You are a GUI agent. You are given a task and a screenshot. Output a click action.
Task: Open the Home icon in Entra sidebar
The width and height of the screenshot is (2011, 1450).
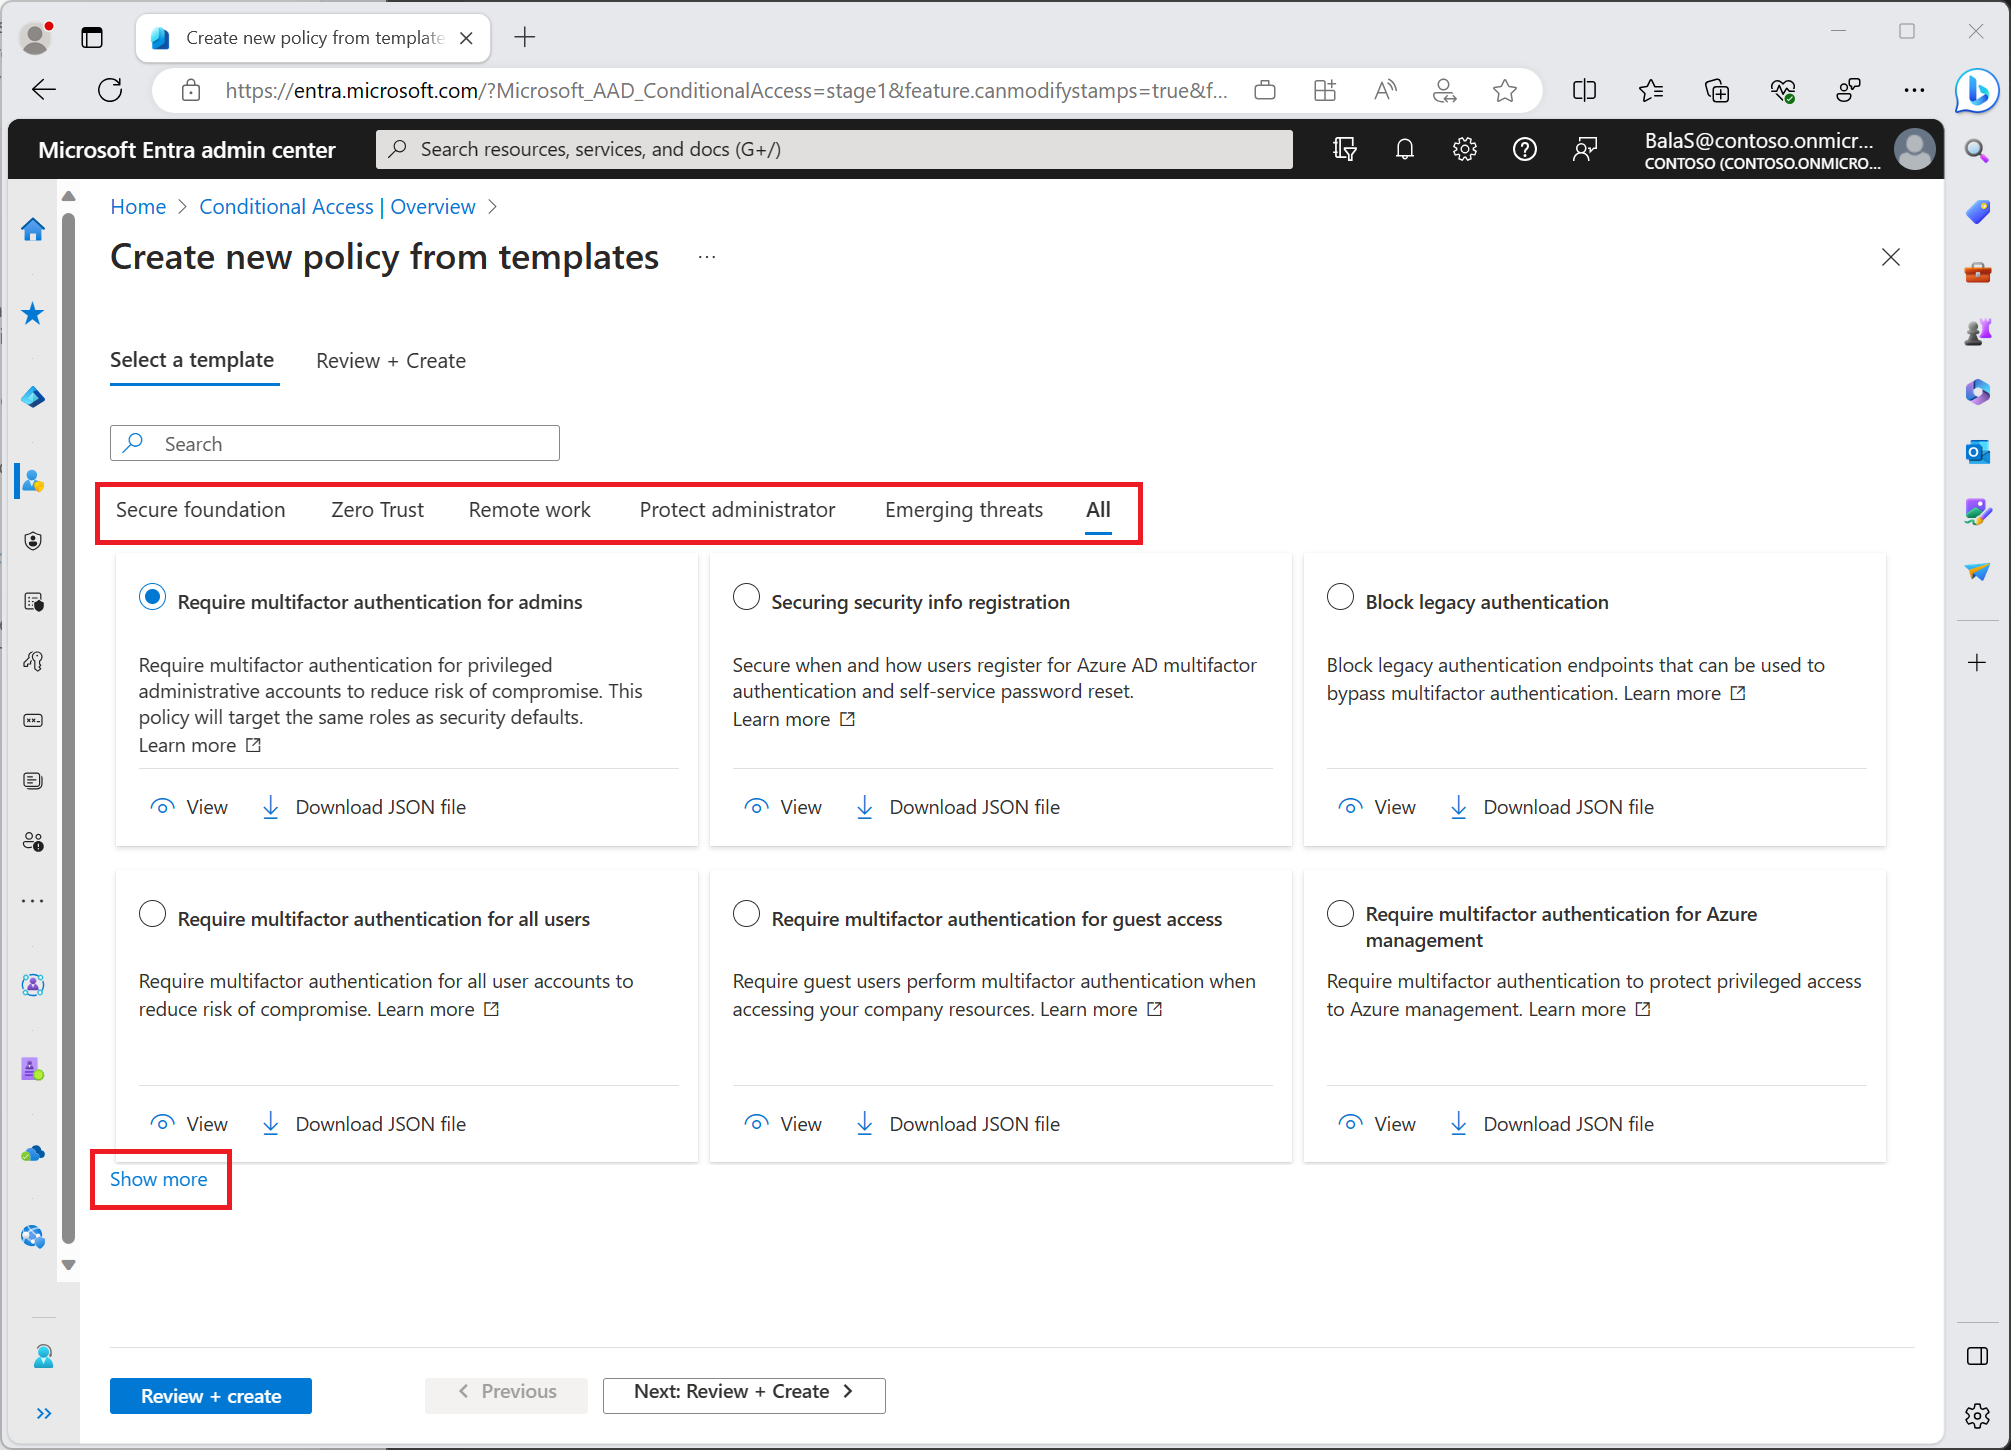pyautogui.click(x=33, y=229)
